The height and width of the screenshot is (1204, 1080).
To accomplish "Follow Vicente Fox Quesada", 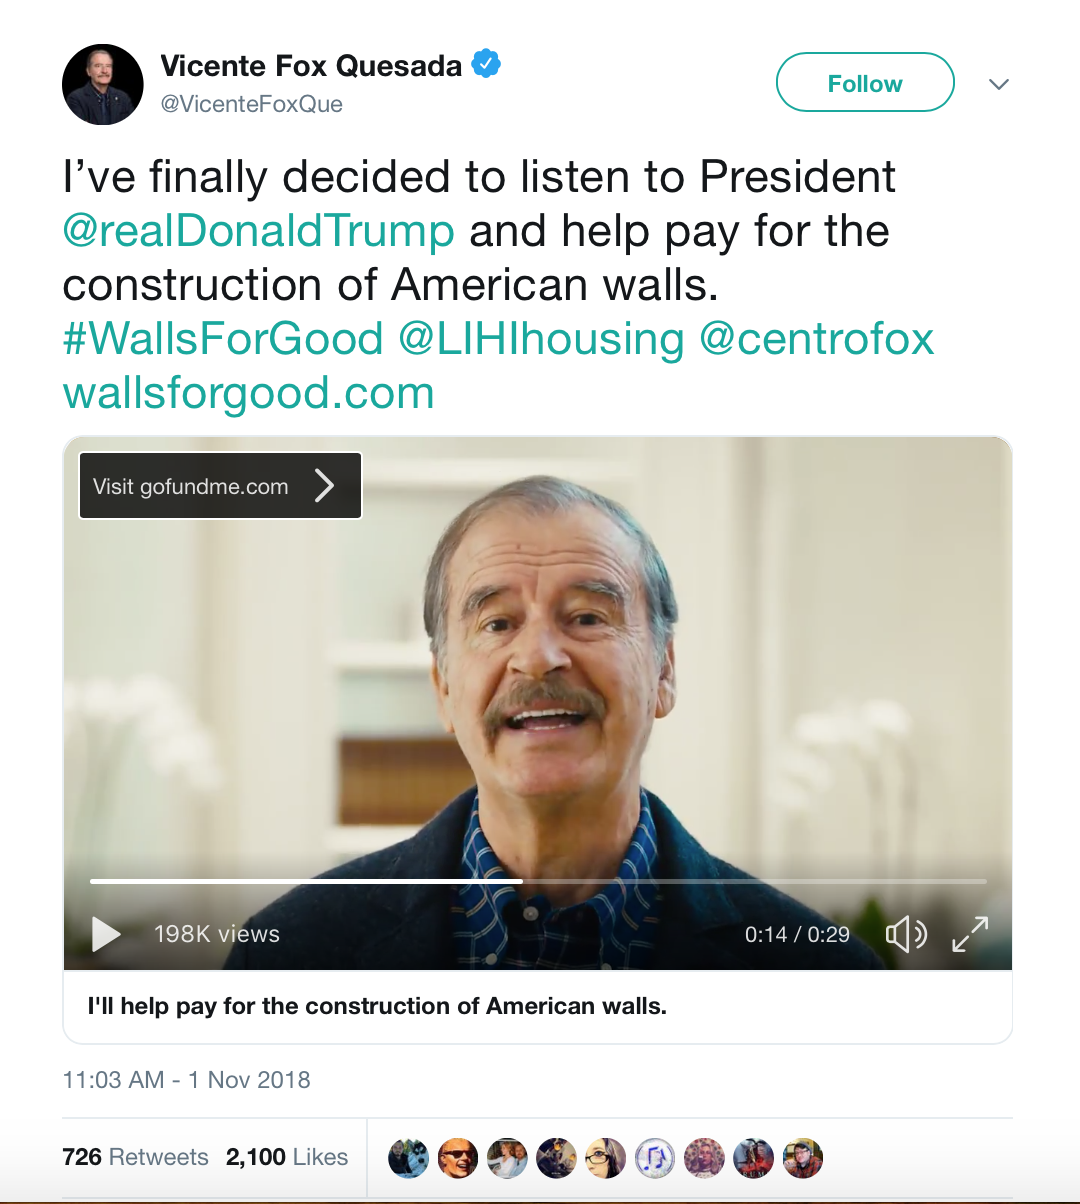I will coord(865,83).
